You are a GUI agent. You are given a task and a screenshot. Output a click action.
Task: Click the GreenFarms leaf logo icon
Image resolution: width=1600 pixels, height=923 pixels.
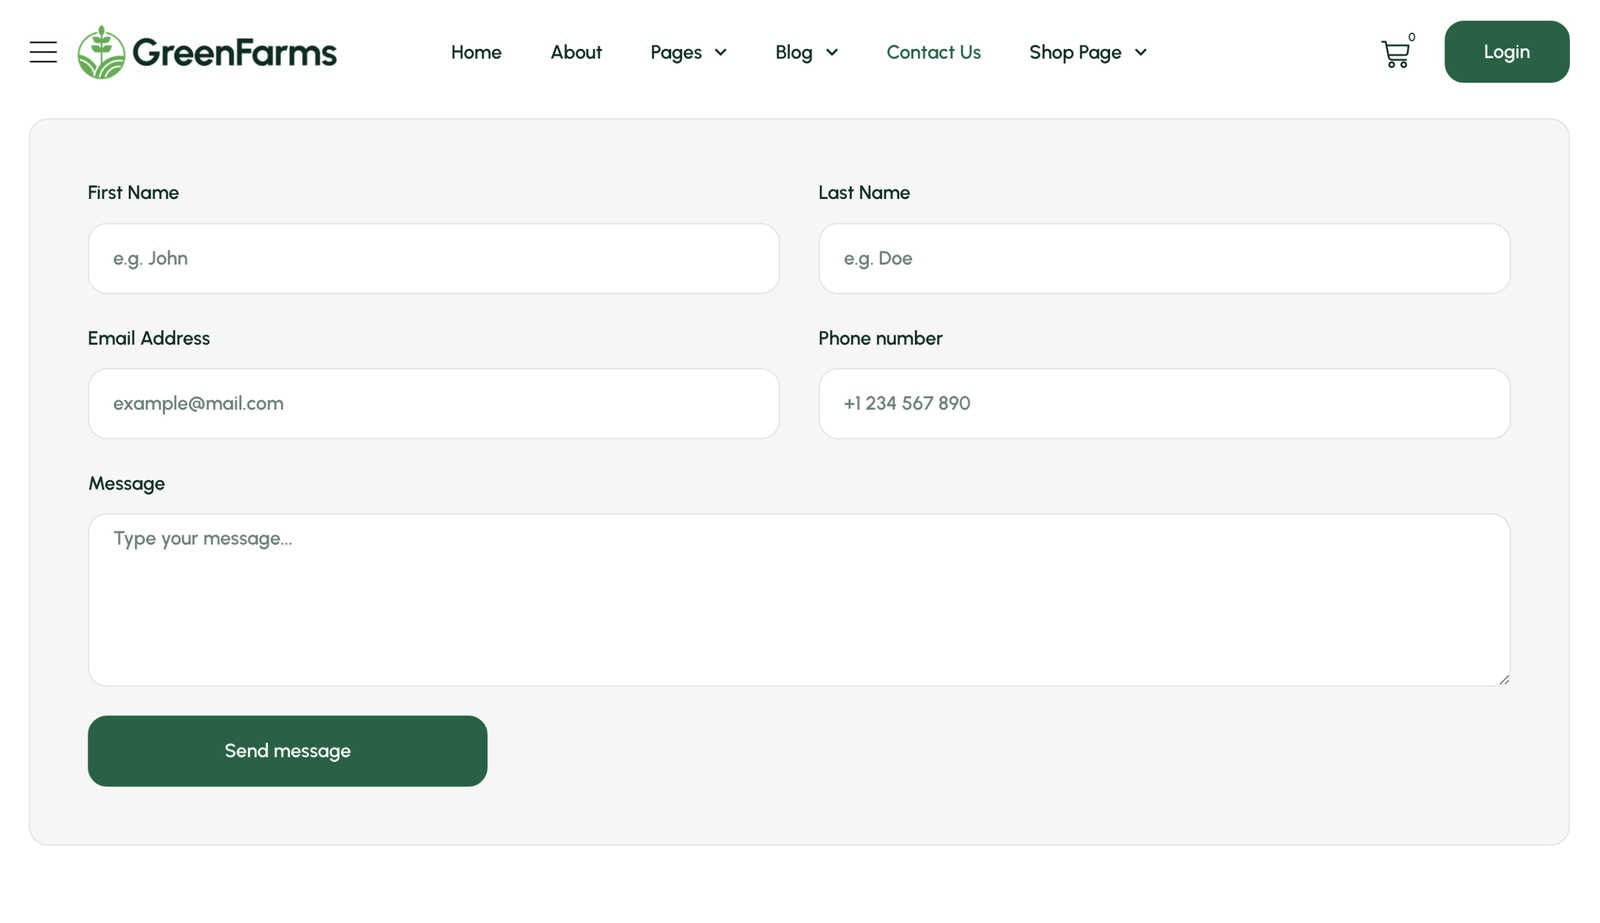tap(101, 52)
